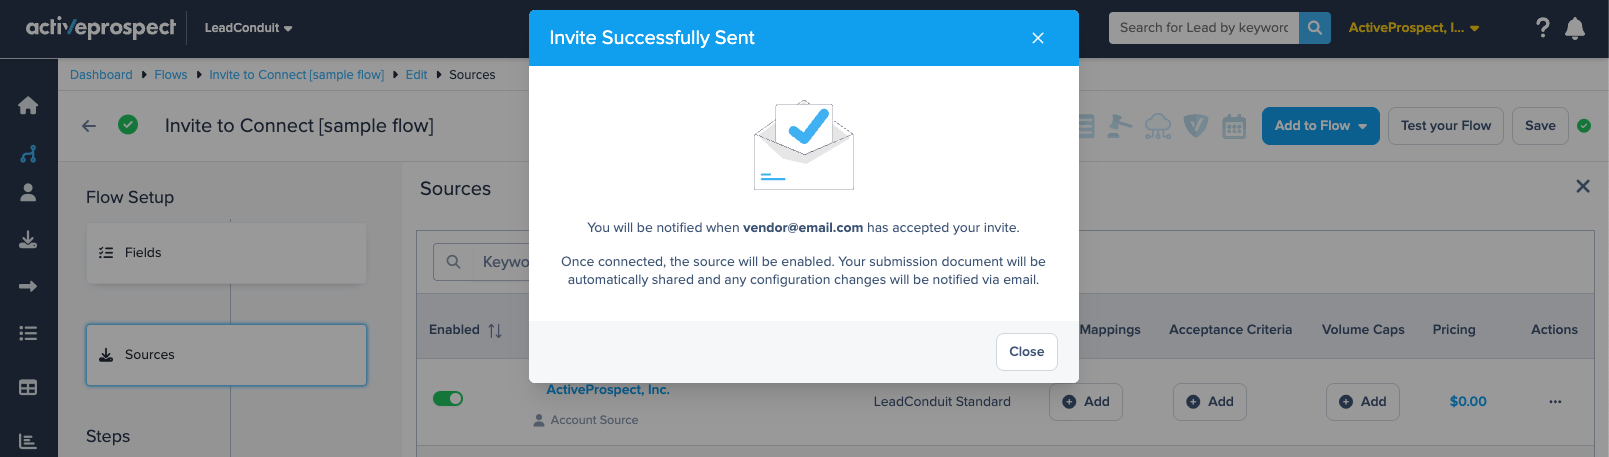
Task: Click the help question mark icon
Action: tap(1542, 28)
